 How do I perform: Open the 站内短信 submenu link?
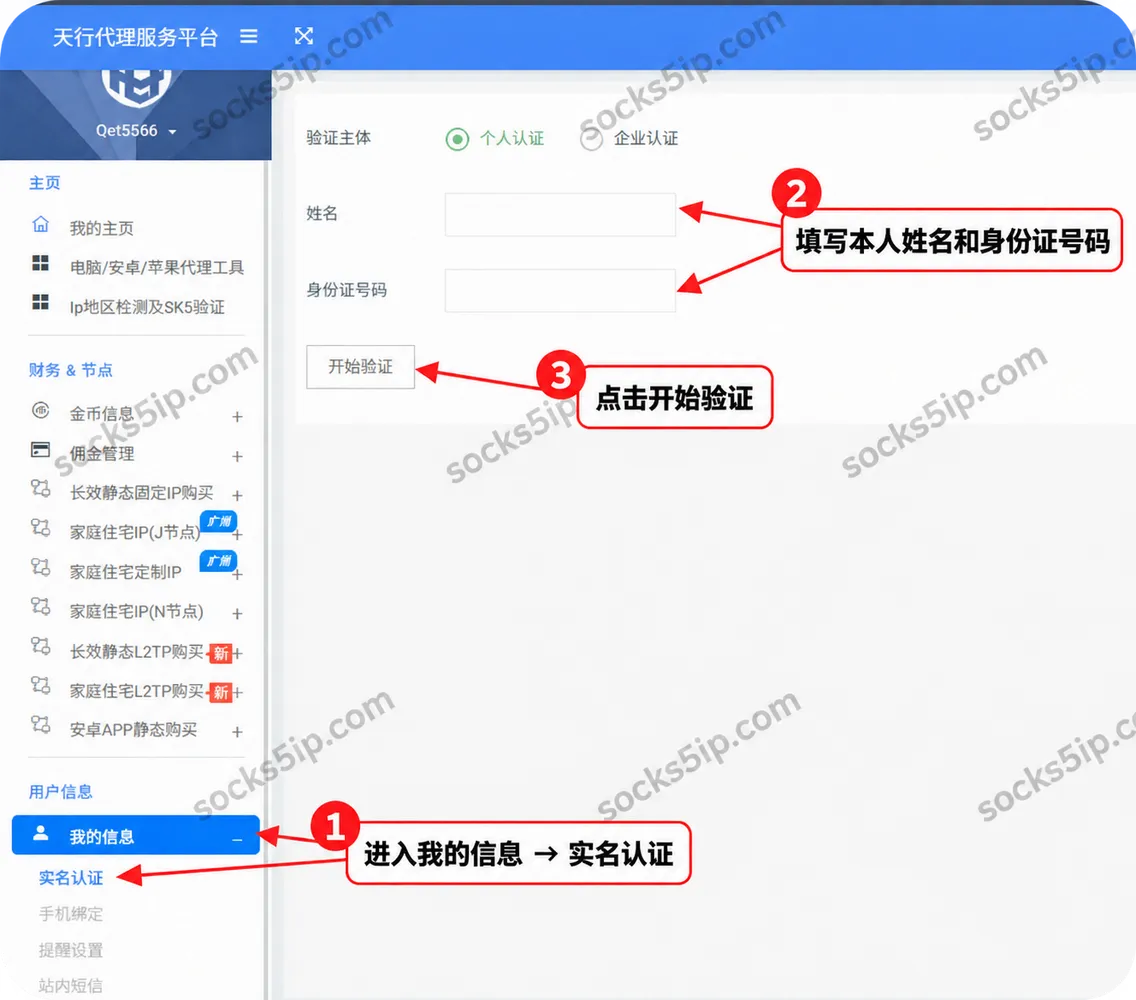pos(71,986)
